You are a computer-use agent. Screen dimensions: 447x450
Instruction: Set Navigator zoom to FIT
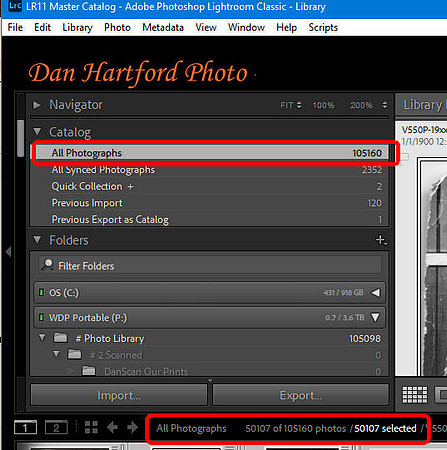(x=286, y=105)
